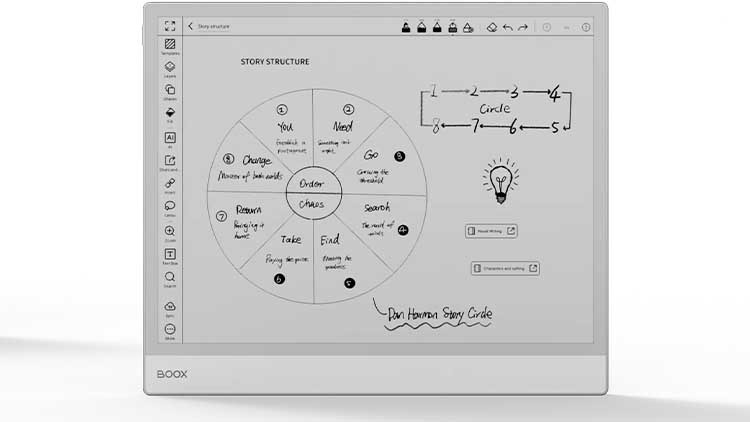This screenshot has width=750, height=422.
Task: Open the AI tool
Action: point(170,138)
